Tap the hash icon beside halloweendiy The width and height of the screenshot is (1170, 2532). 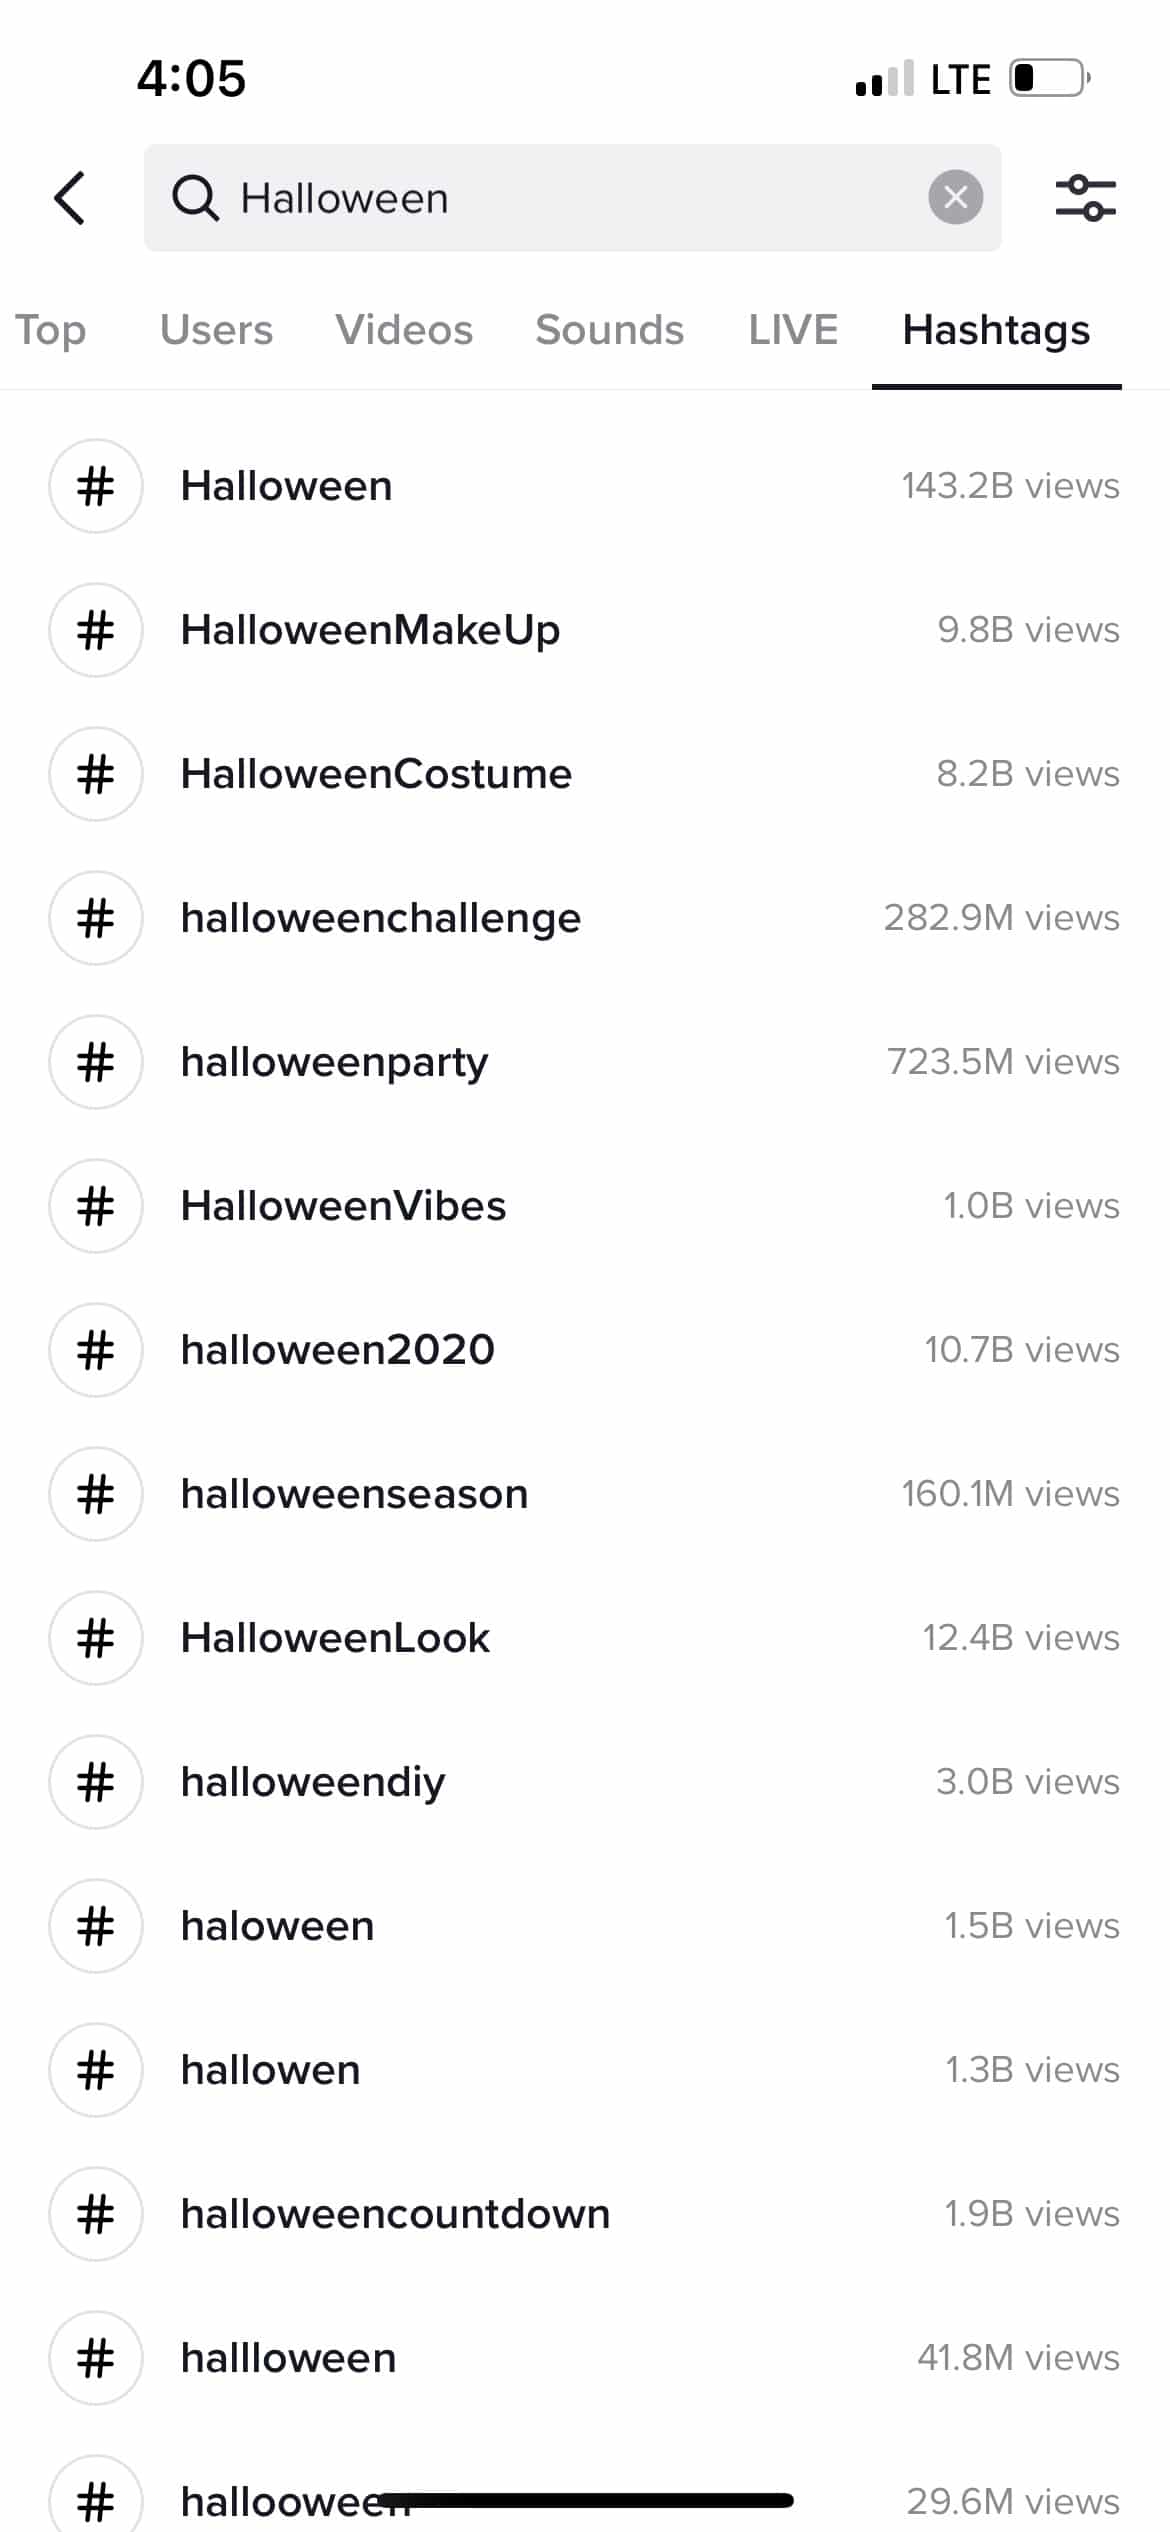click(x=96, y=1782)
